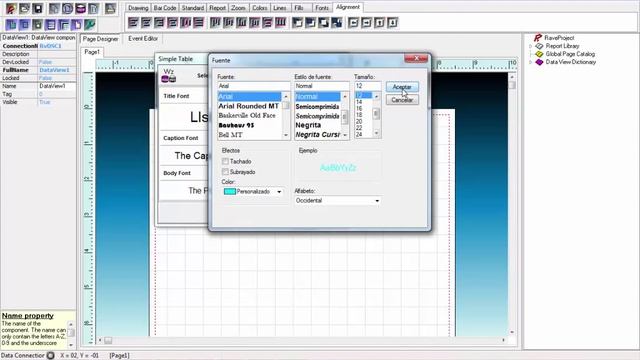Click the Aceptar button
The image size is (640, 360).
(402, 87)
